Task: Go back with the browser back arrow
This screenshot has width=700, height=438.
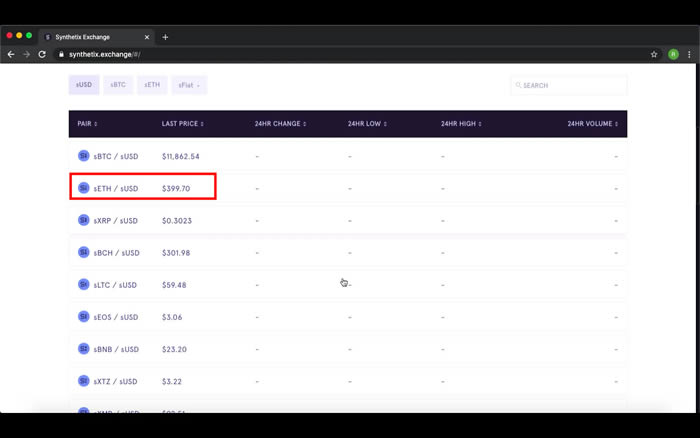Action: click(x=11, y=54)
